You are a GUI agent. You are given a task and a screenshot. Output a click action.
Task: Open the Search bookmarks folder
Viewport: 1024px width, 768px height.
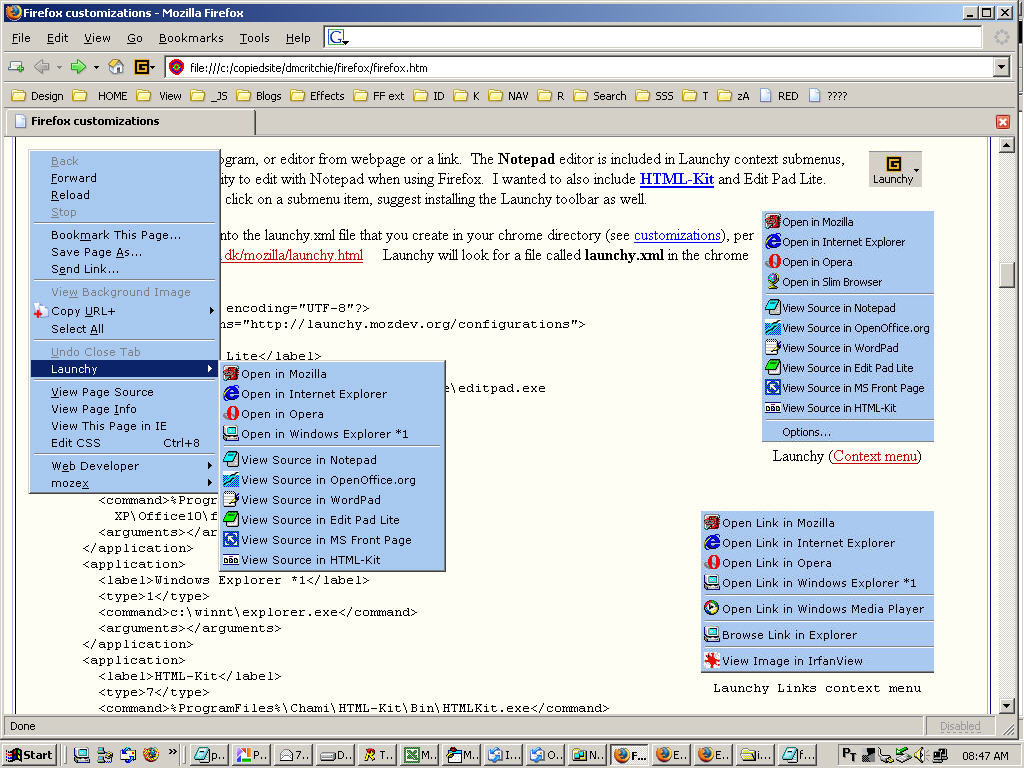[x=600, y=96]
